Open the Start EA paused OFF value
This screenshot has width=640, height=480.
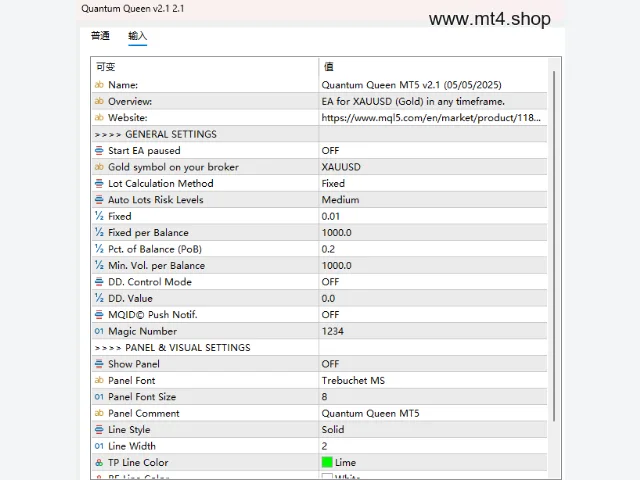click(x=433, y=151)
